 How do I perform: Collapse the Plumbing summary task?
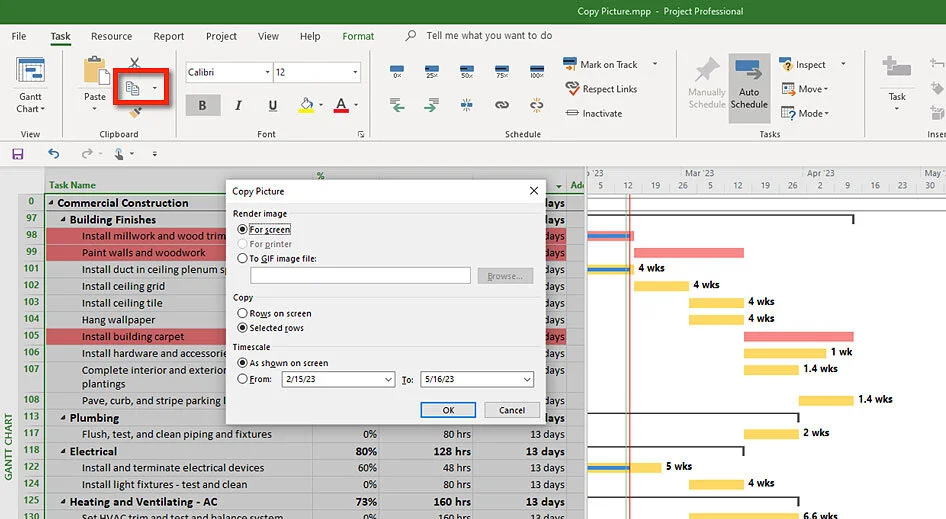pyautogui.click(x=63, y=418)
